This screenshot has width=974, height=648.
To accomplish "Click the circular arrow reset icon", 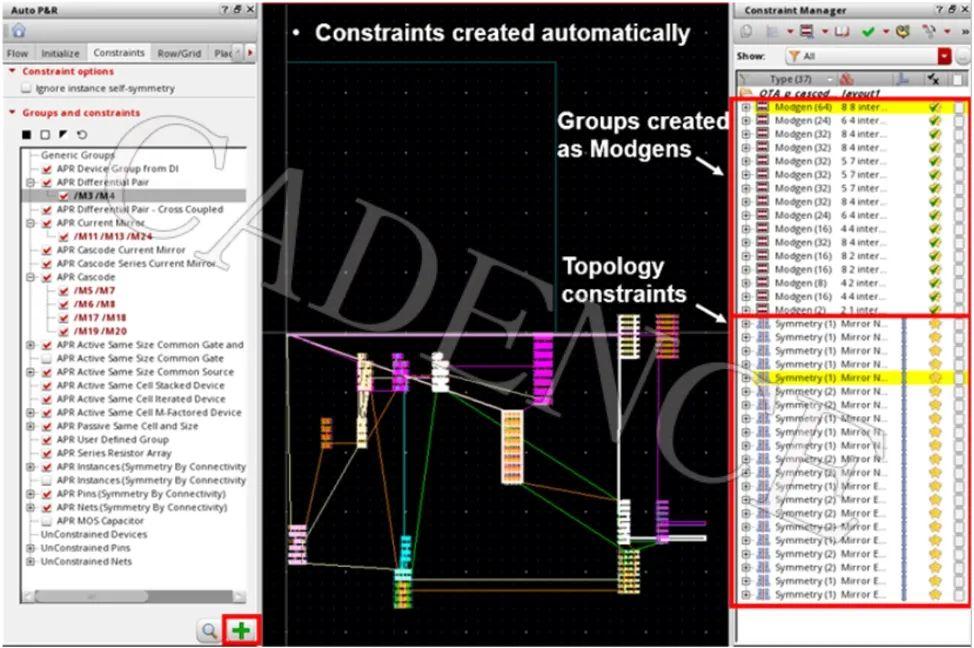I will pos(81,134).
